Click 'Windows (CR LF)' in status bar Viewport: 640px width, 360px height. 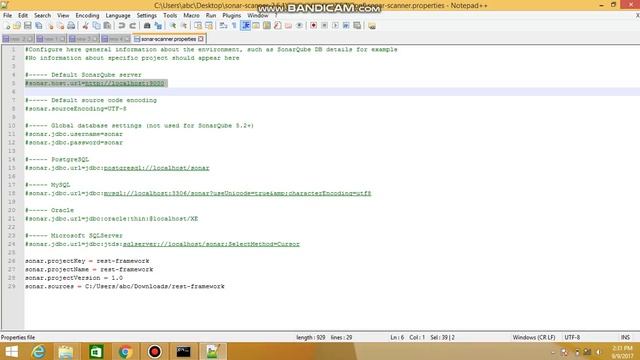click(x=534, y=338)
